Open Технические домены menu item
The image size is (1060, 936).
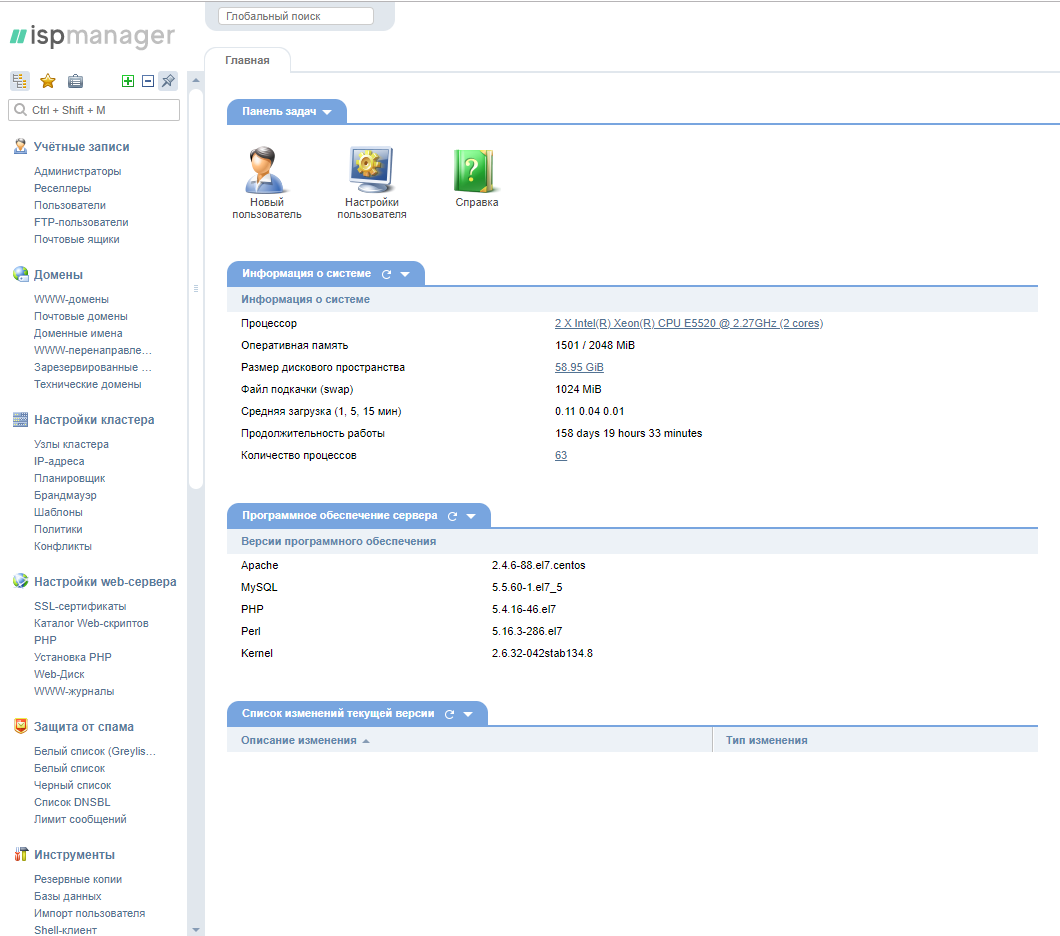tap(88, 384)
